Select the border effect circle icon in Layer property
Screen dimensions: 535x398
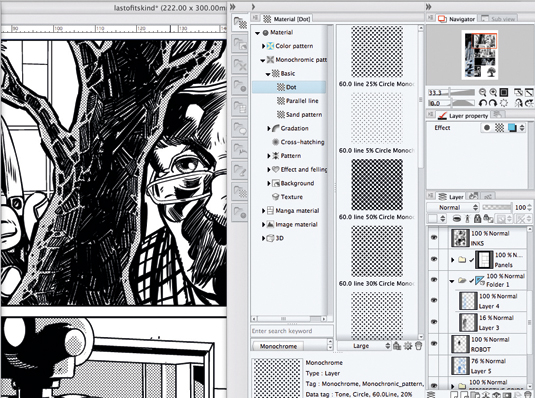click(x=487, y=128)
